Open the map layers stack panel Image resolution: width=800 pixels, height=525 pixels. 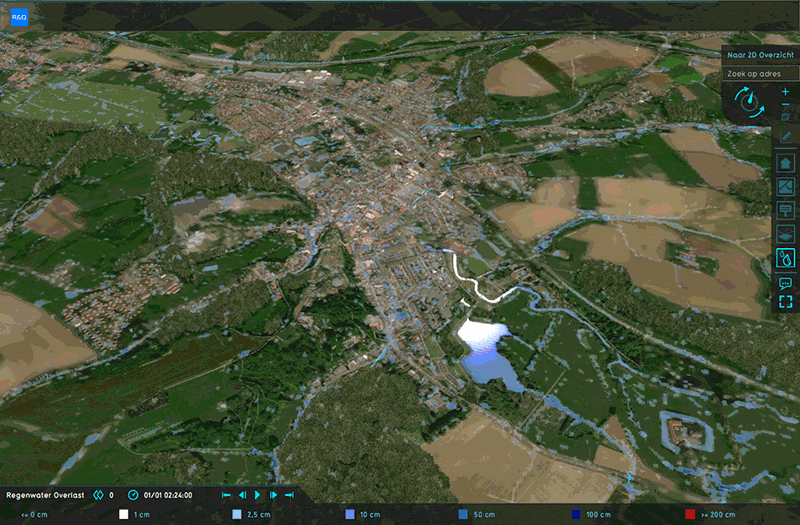[x=785, y=235]
